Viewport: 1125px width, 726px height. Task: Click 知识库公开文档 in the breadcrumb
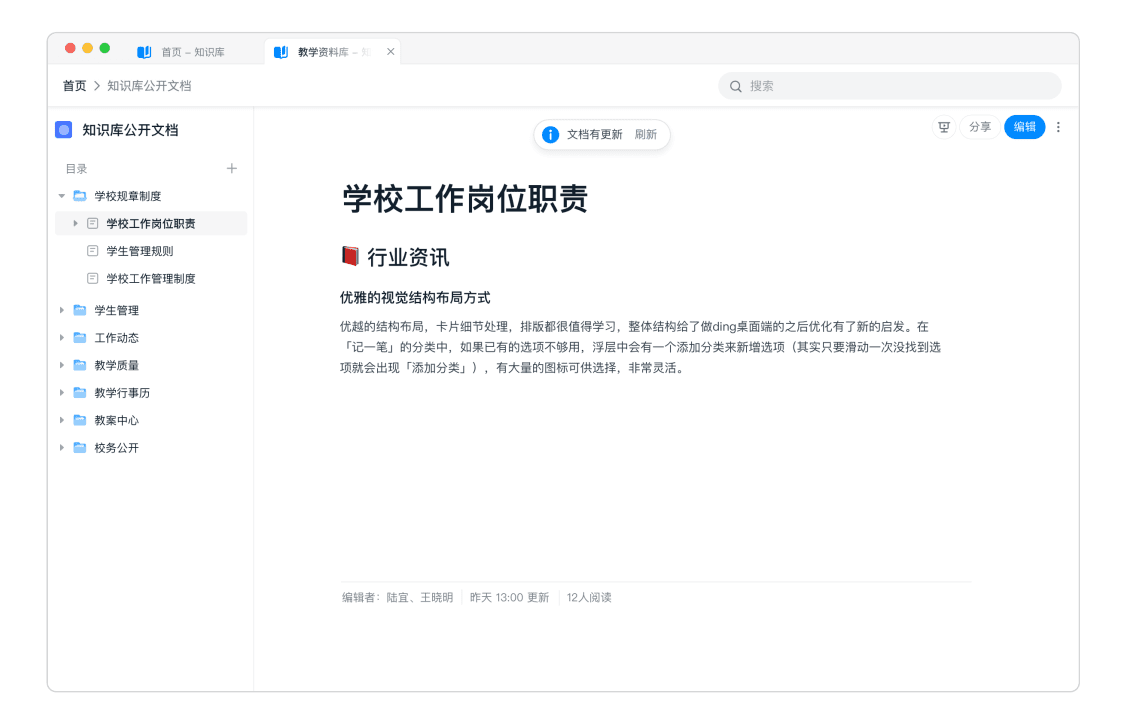(x=149, y=86)
